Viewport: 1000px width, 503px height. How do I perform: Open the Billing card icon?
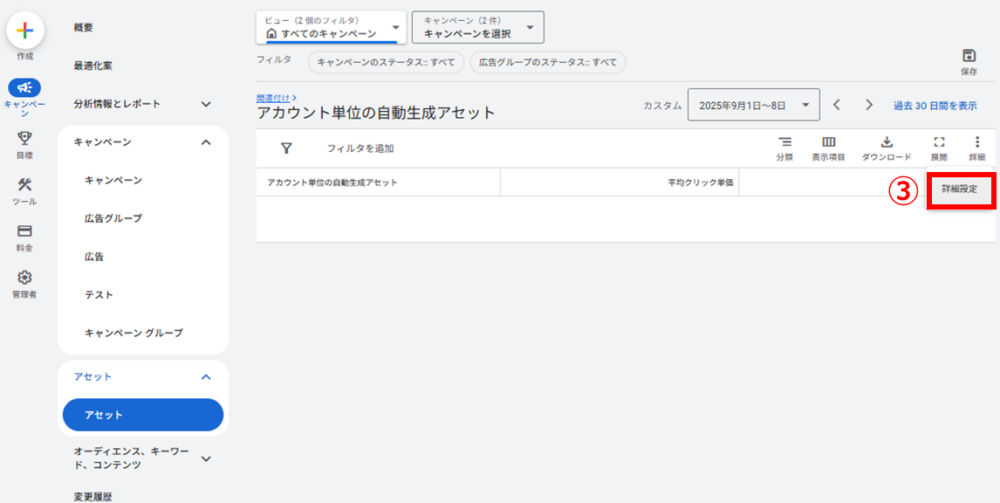[x=25, y=232]
